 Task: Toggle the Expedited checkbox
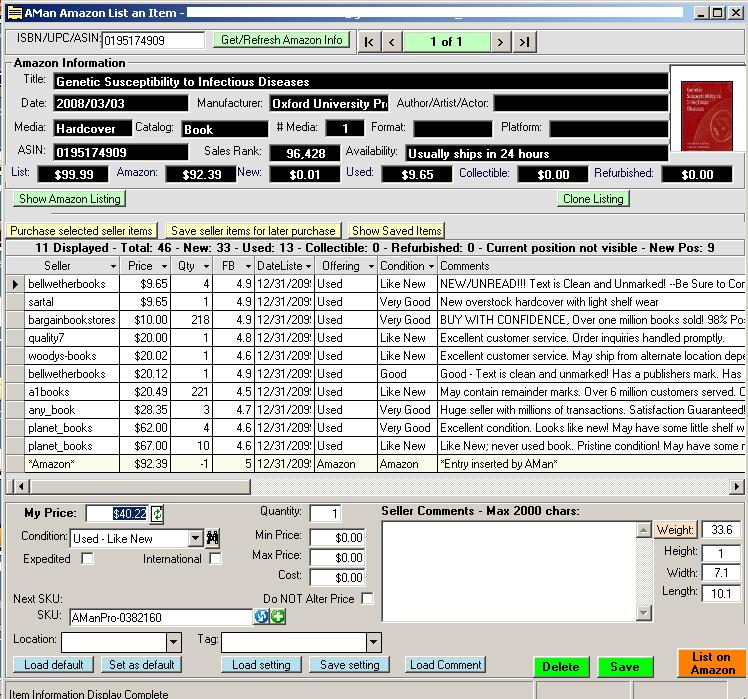87,558
